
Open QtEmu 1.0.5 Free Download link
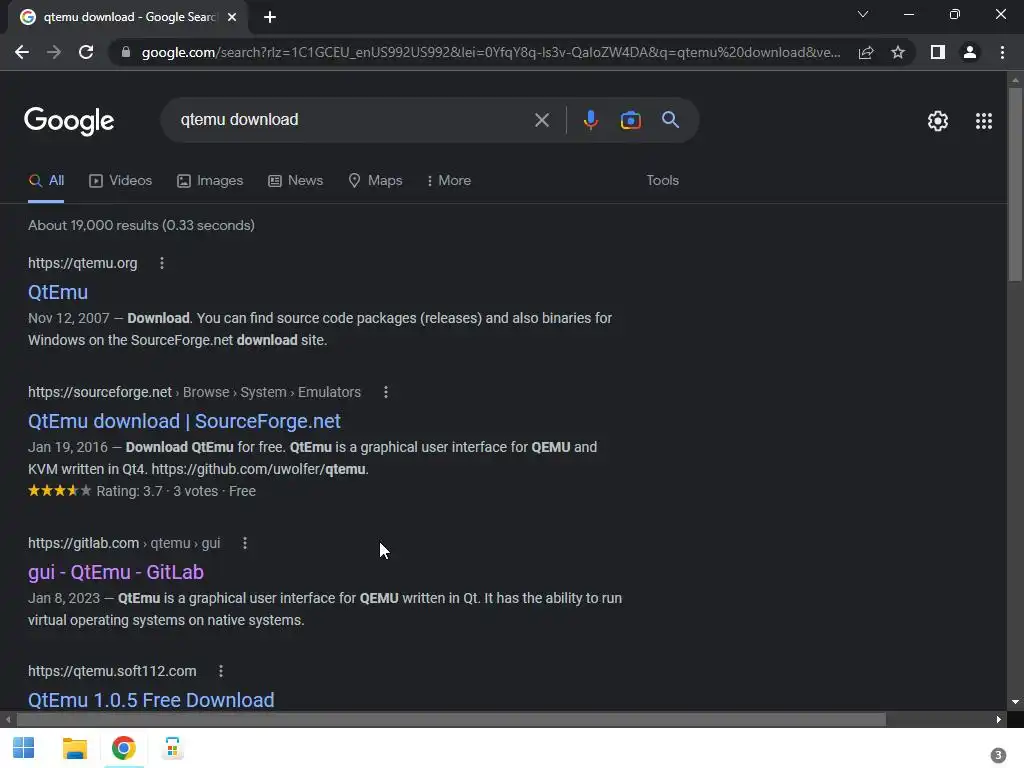(x=151, y=700)
